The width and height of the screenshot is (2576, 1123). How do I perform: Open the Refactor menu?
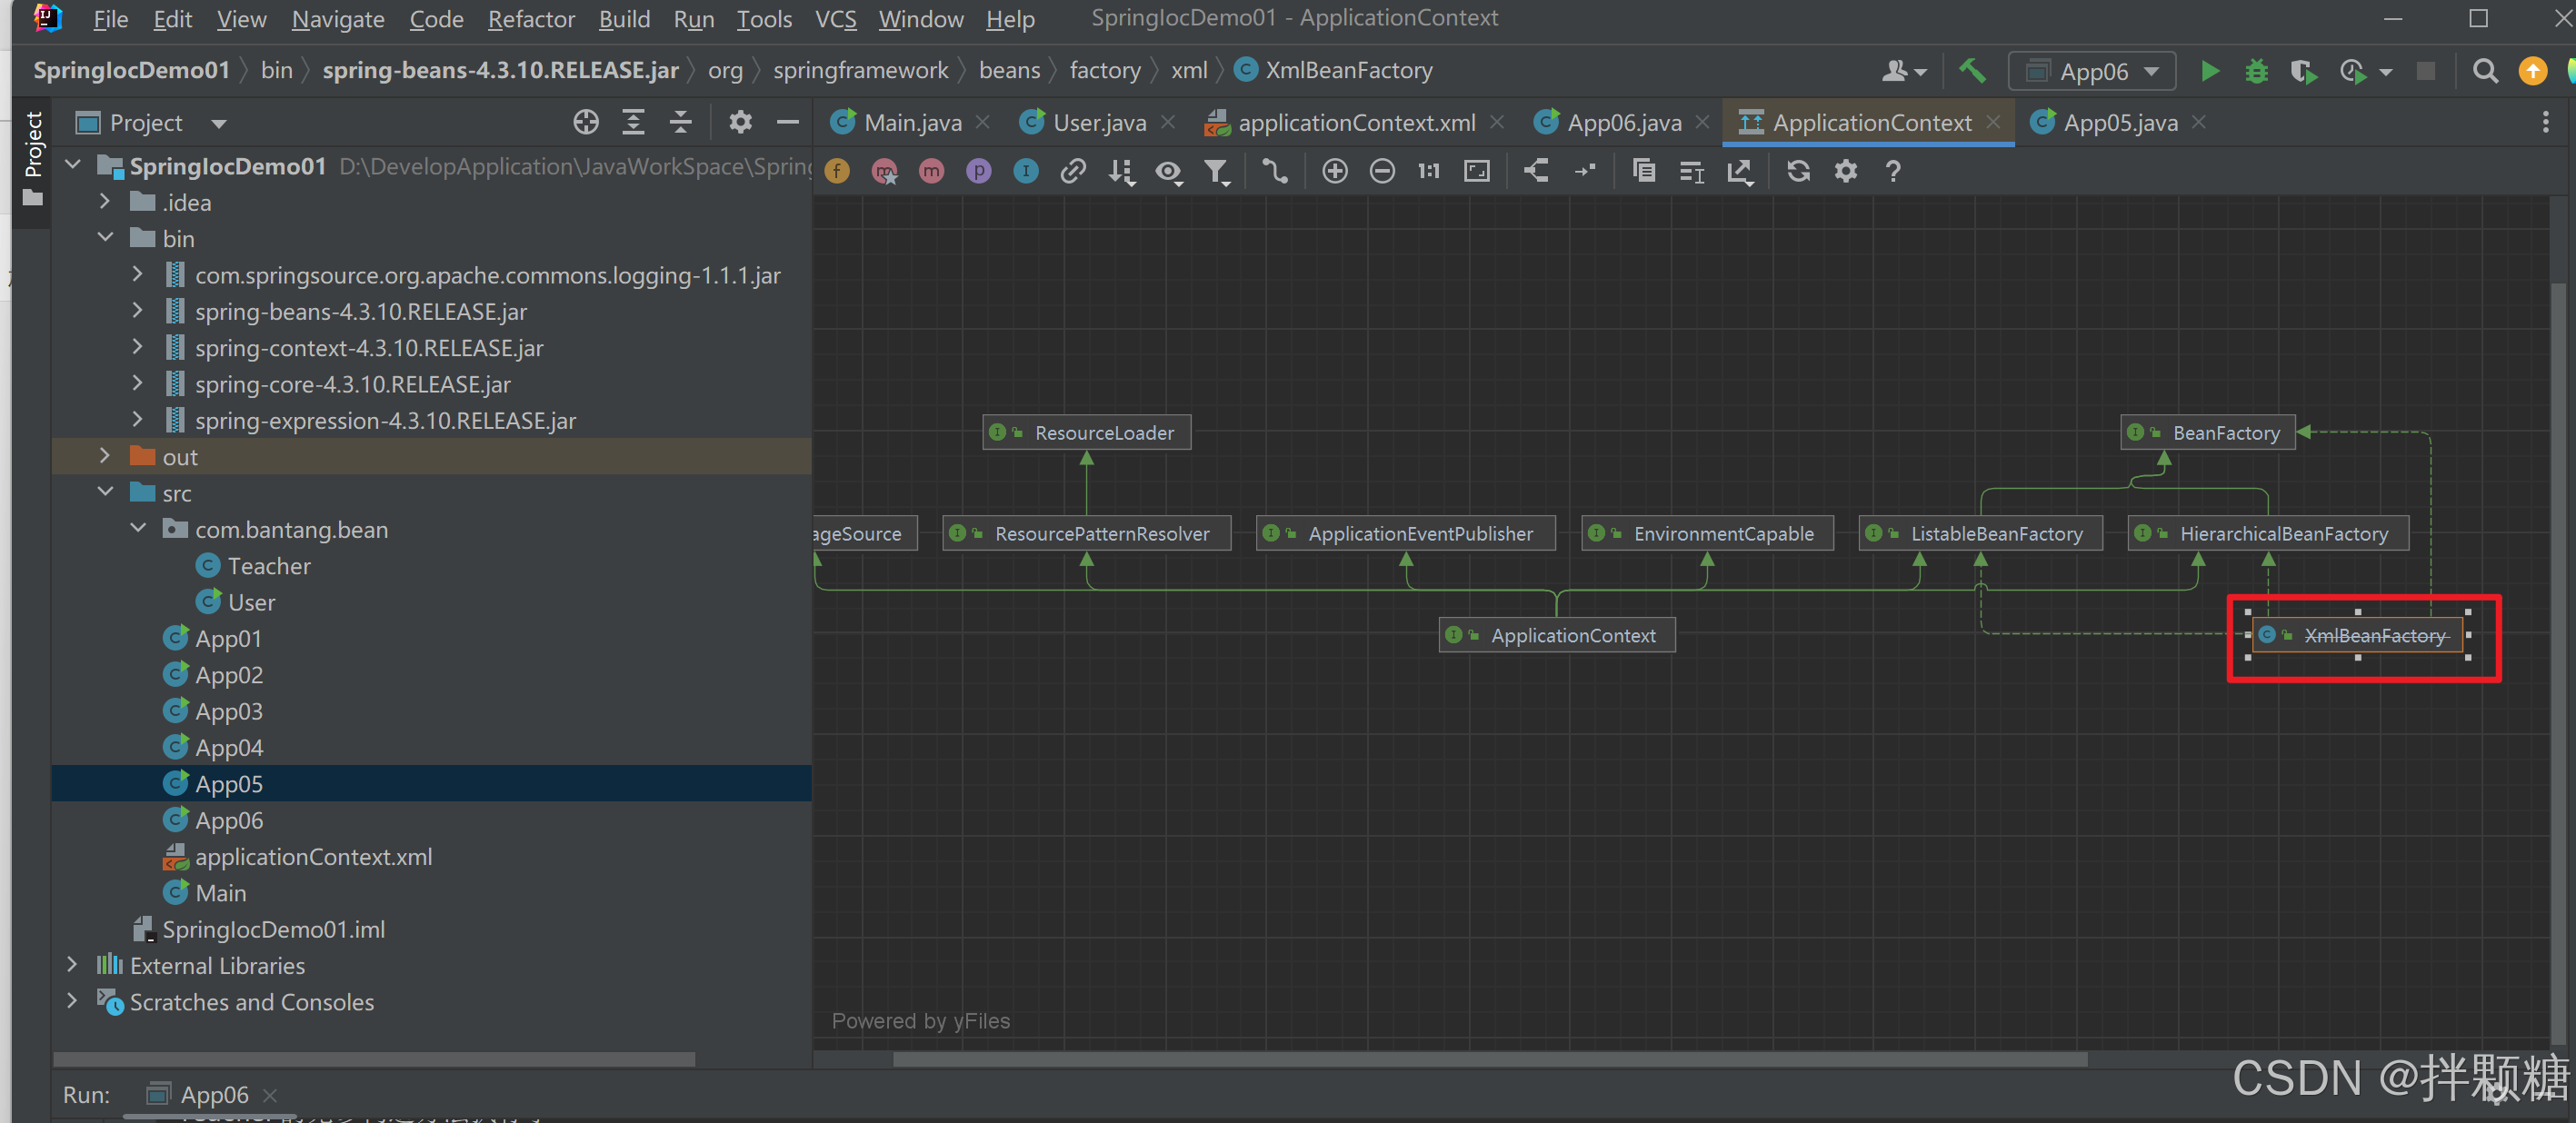(x=530, y=19)
